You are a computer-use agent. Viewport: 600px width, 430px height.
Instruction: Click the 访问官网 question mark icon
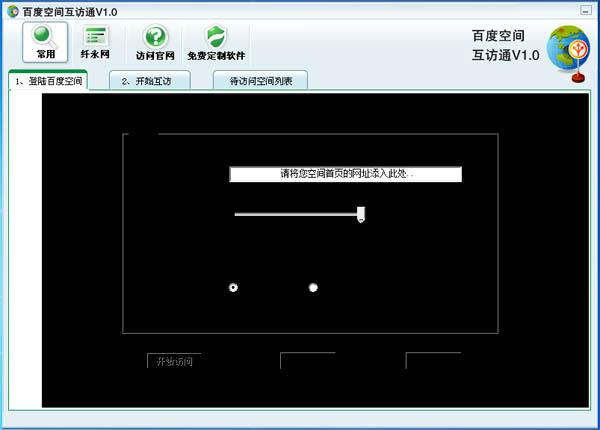tap(155, 42)
